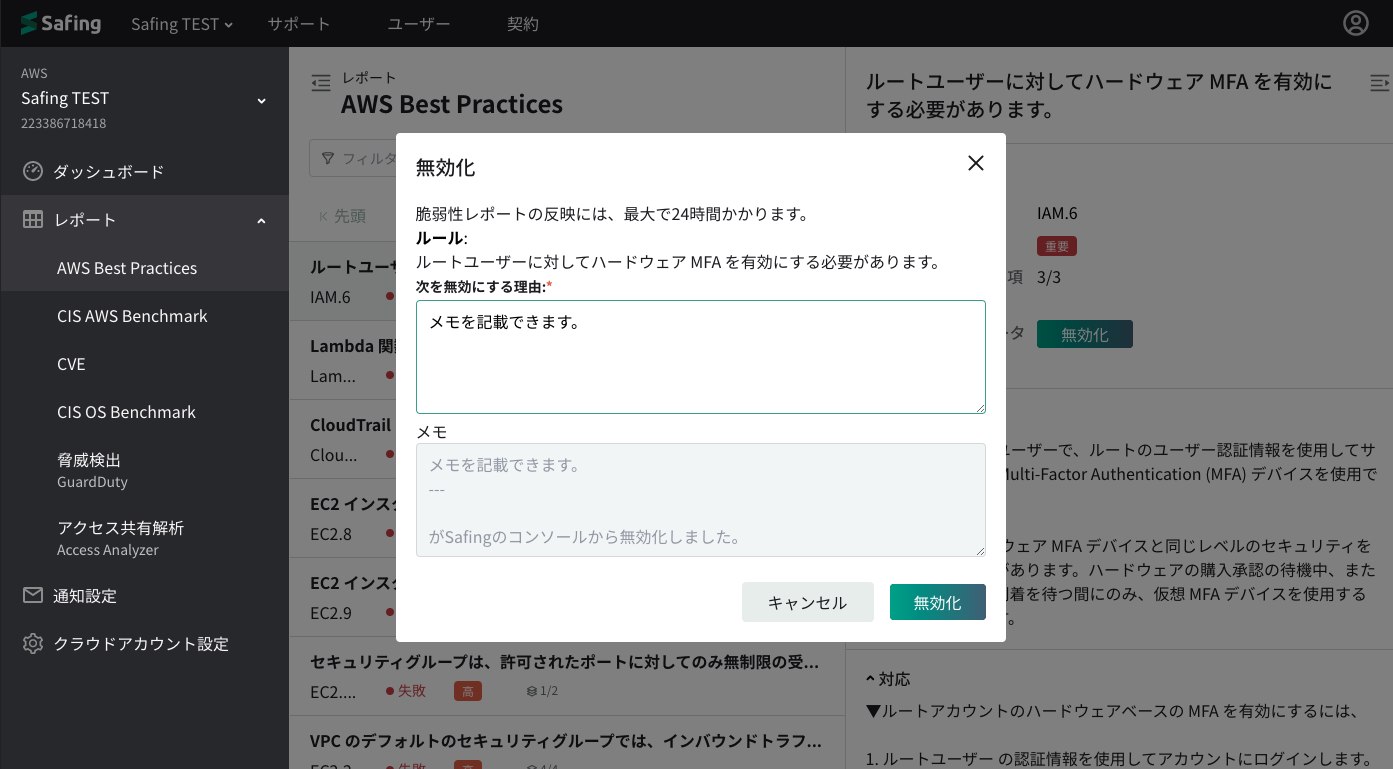Select CIS AWS Benchmark report
The height and width of the screenshot is (769, 1393).
[x=144, y=316]
